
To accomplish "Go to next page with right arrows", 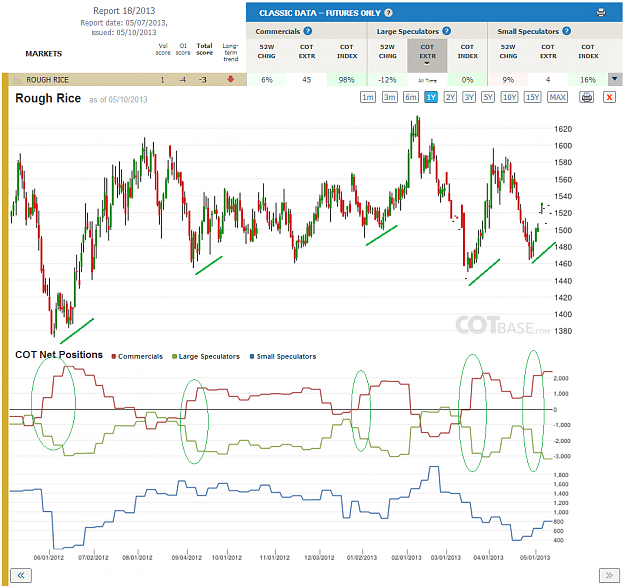I will tap(609, 575).
